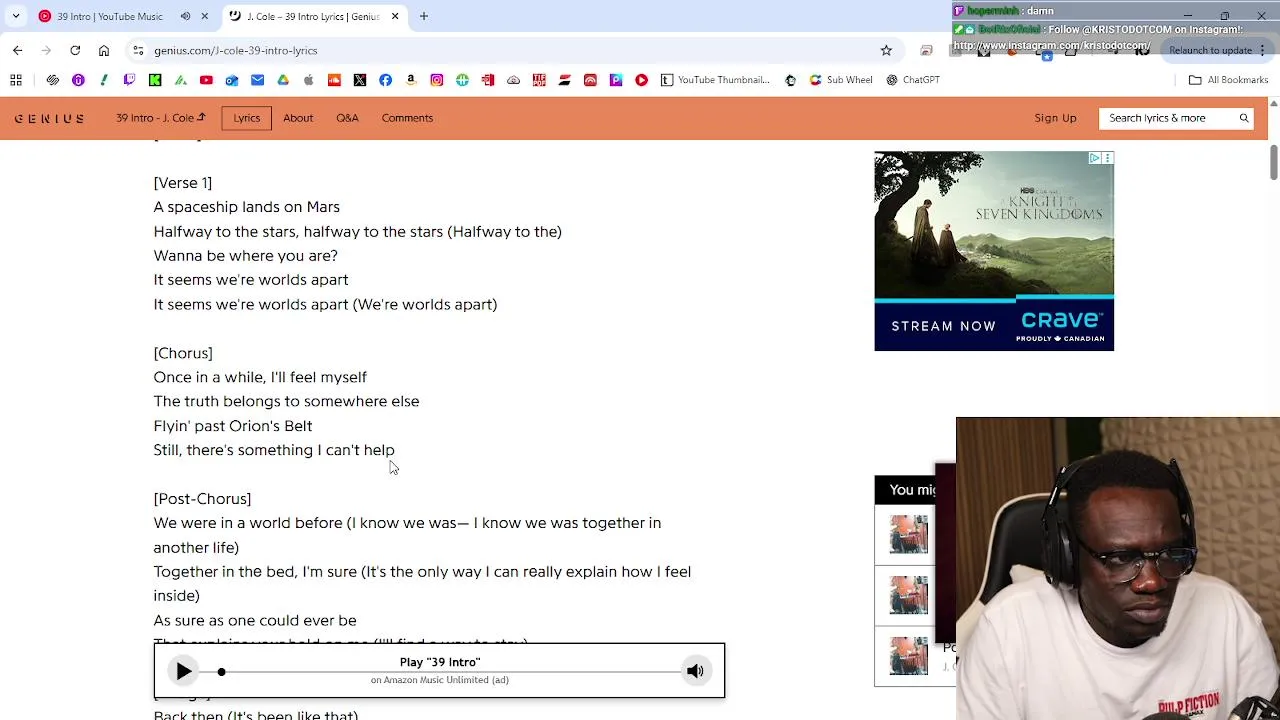Click the search magnifier in Genius search
The image size is (1280, 720).
tap(1244, 118)
